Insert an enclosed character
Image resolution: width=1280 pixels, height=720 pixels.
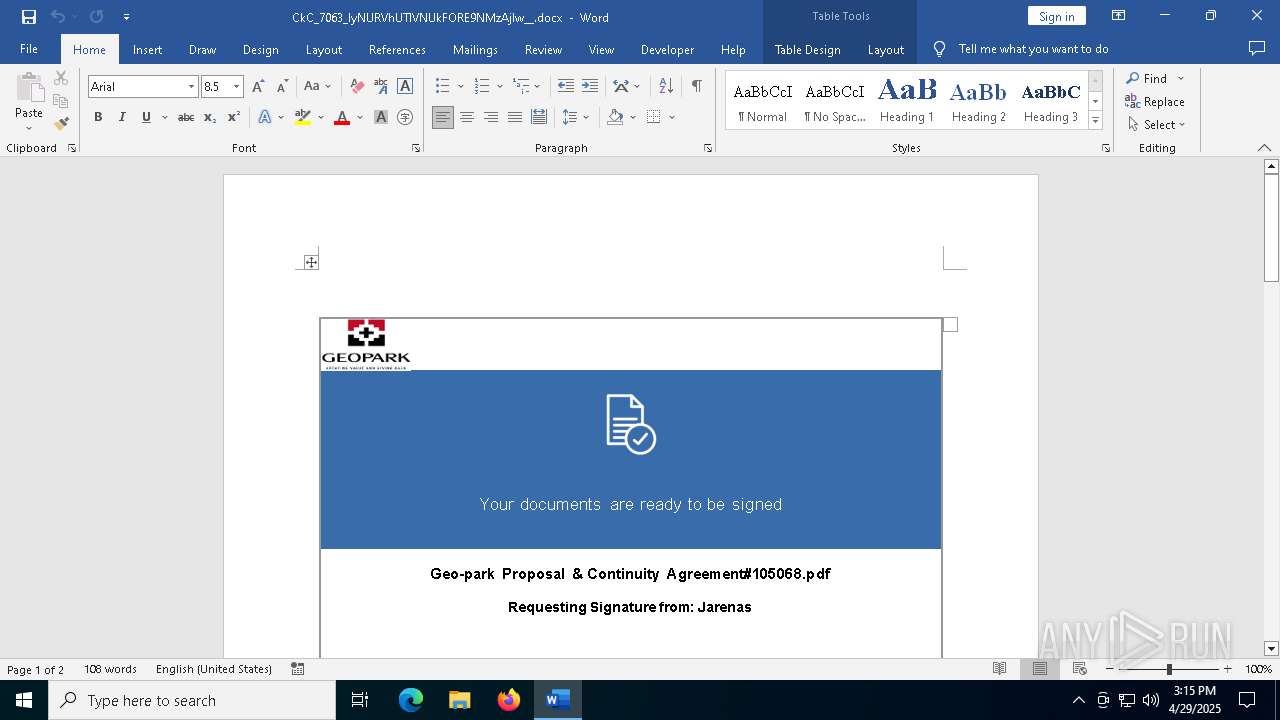pyautogui.click(x=405, y=117)
